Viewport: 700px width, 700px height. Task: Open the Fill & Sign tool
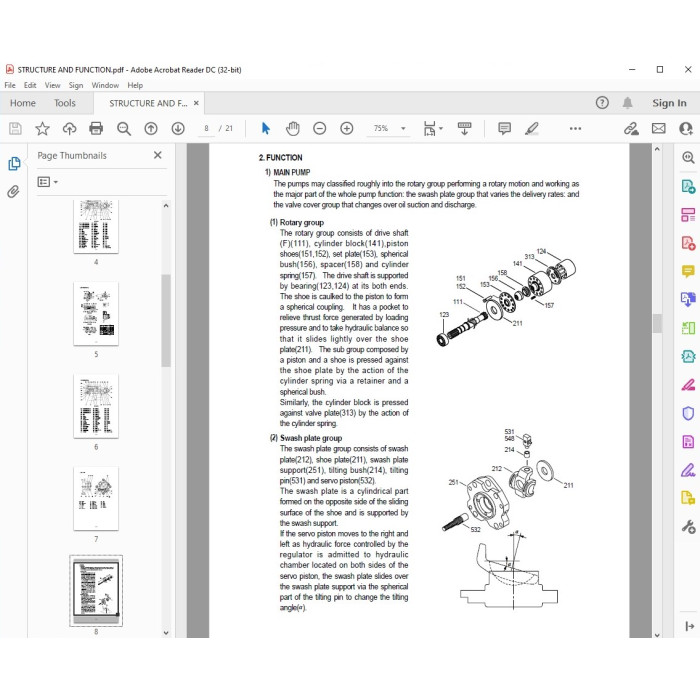click(x=688, y=470)
